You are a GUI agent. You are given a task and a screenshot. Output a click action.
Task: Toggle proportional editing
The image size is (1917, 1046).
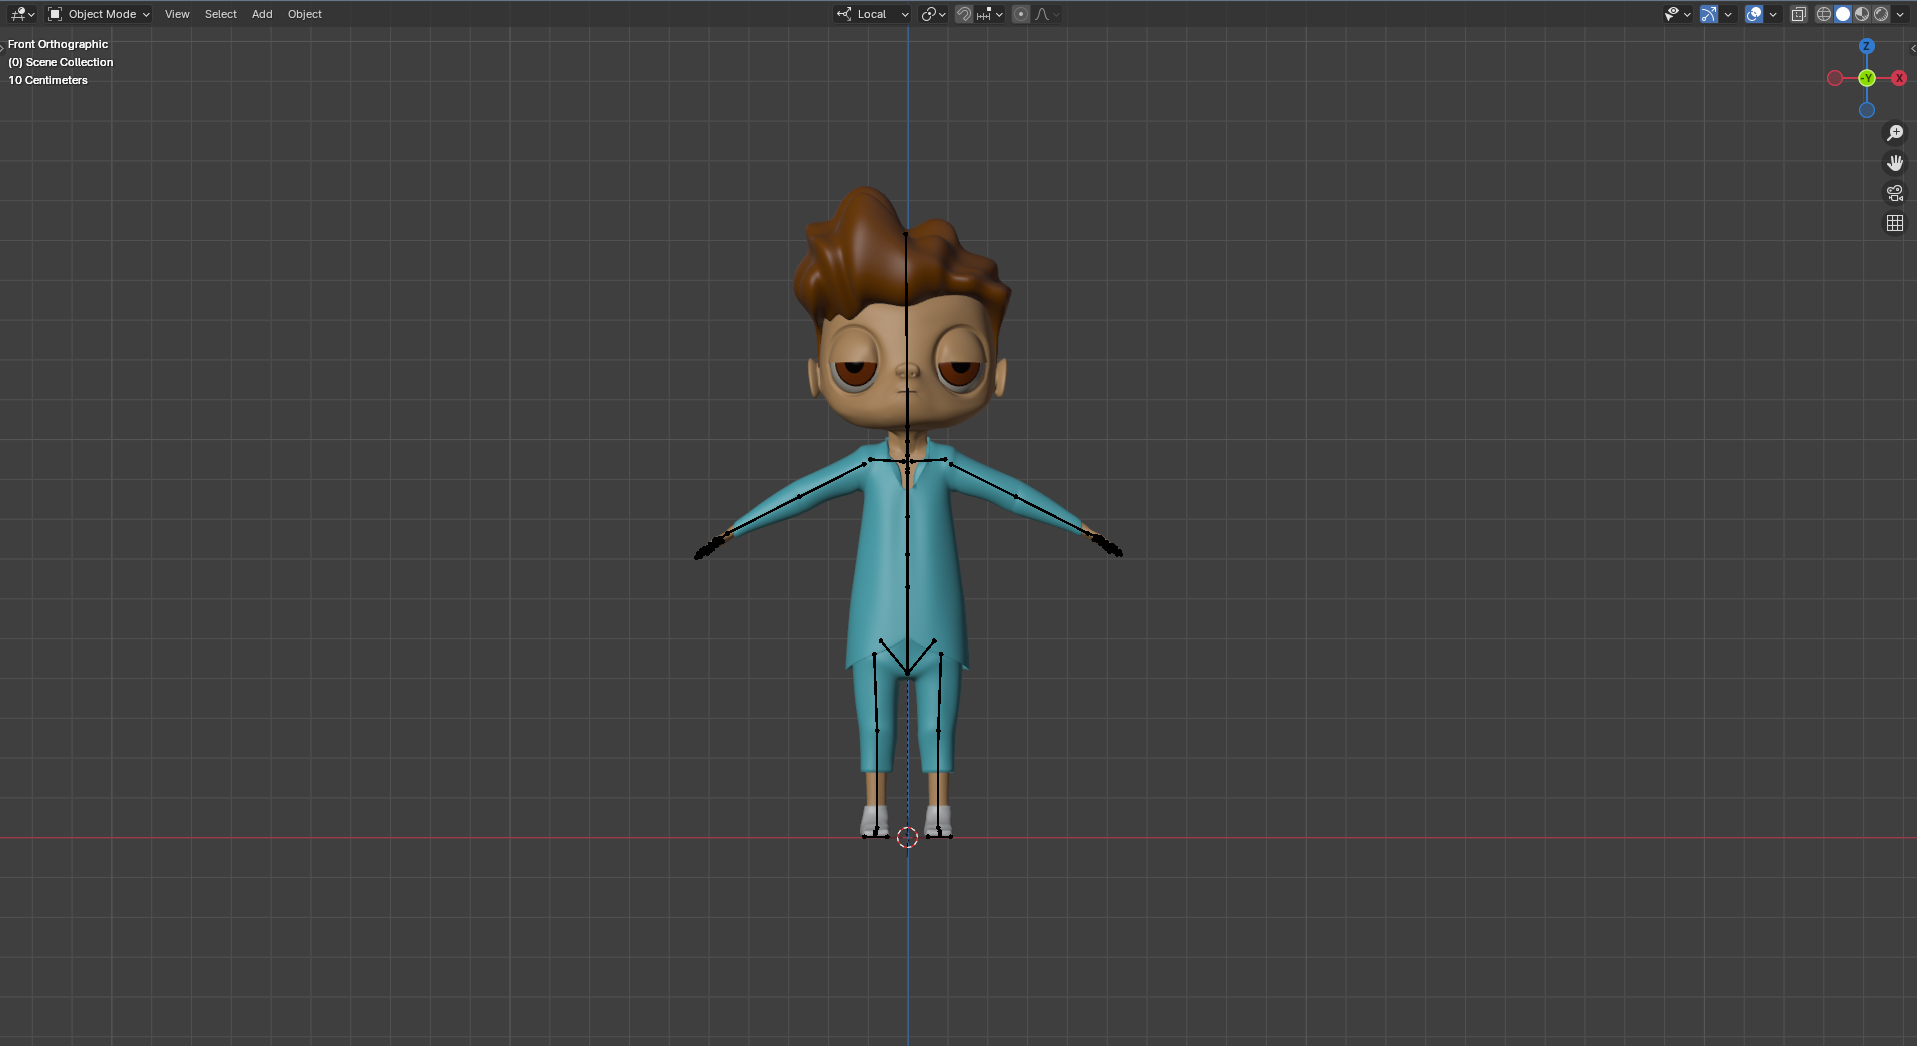pyautogui.click(x=1020, y=14)
